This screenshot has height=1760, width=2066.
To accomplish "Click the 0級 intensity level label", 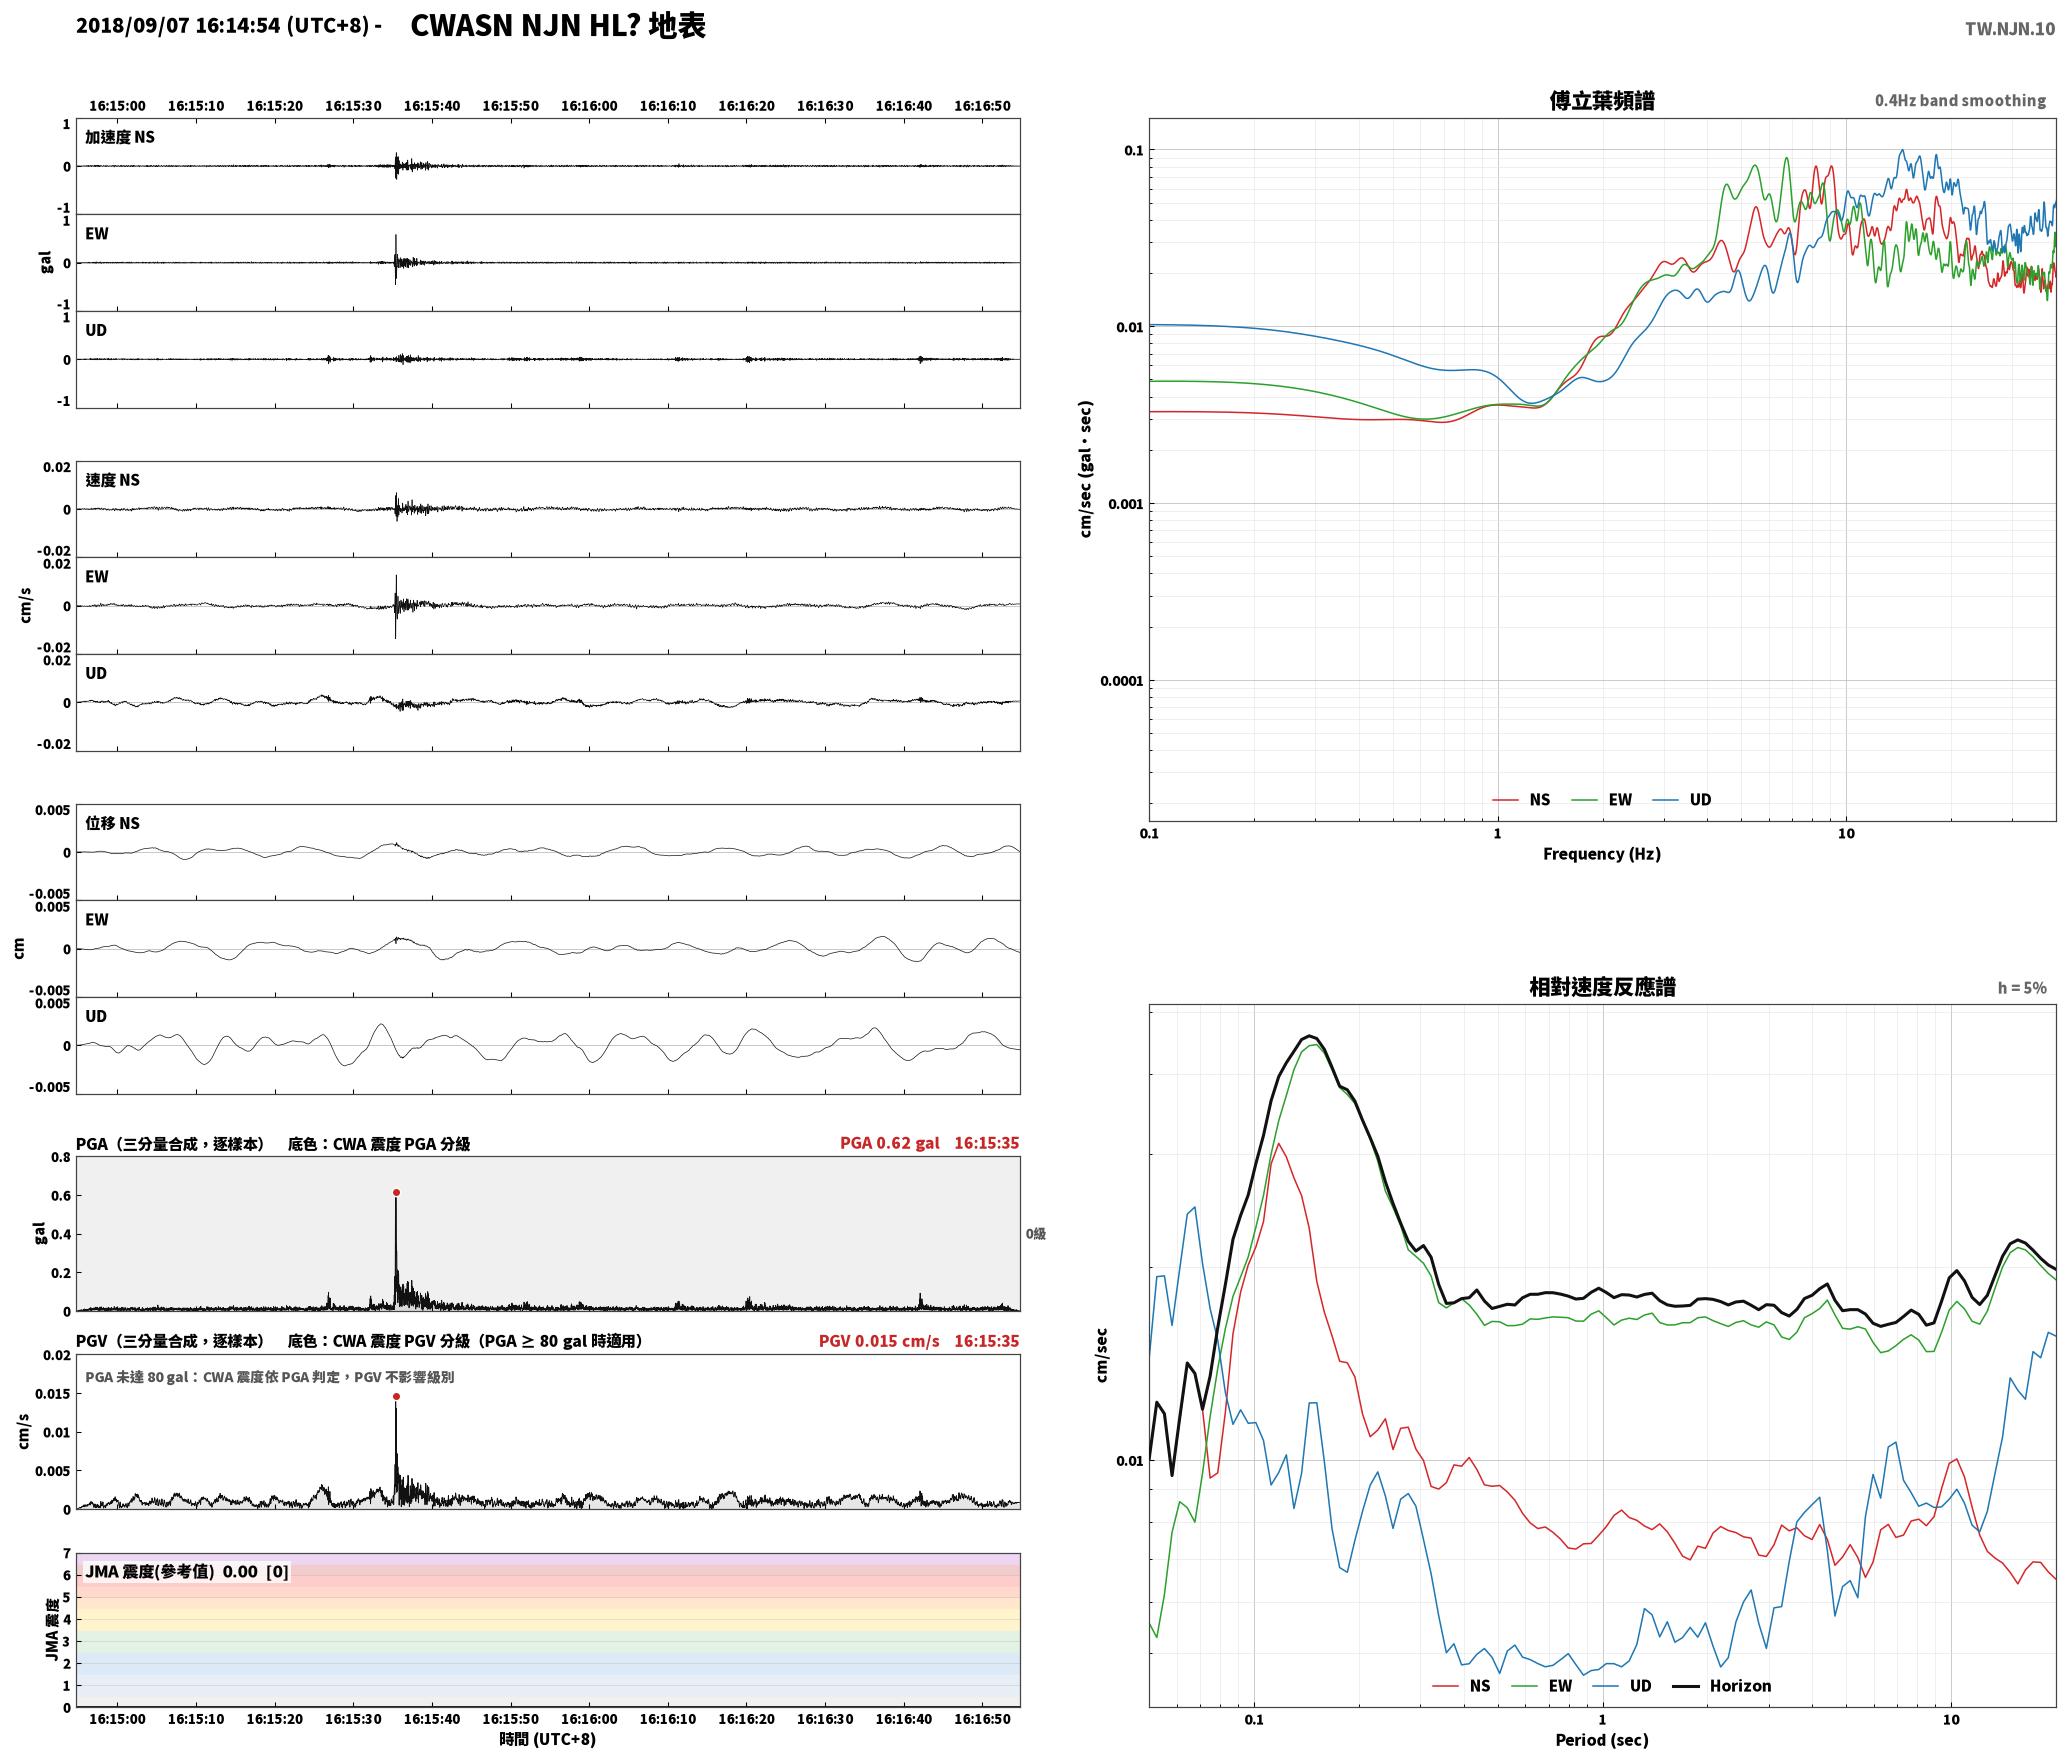I will click(1035, 1233).
